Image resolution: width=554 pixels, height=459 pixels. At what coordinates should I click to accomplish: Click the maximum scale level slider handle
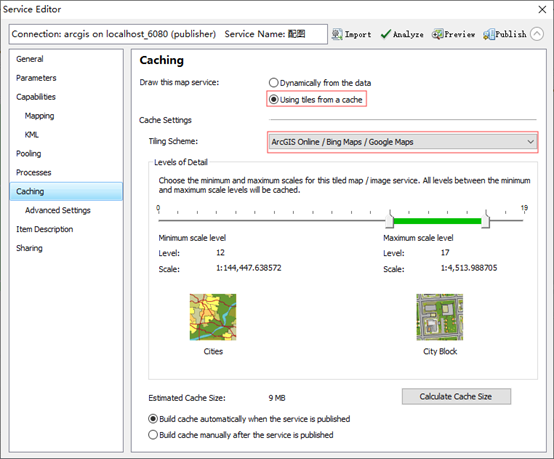[x=486, y=219]
